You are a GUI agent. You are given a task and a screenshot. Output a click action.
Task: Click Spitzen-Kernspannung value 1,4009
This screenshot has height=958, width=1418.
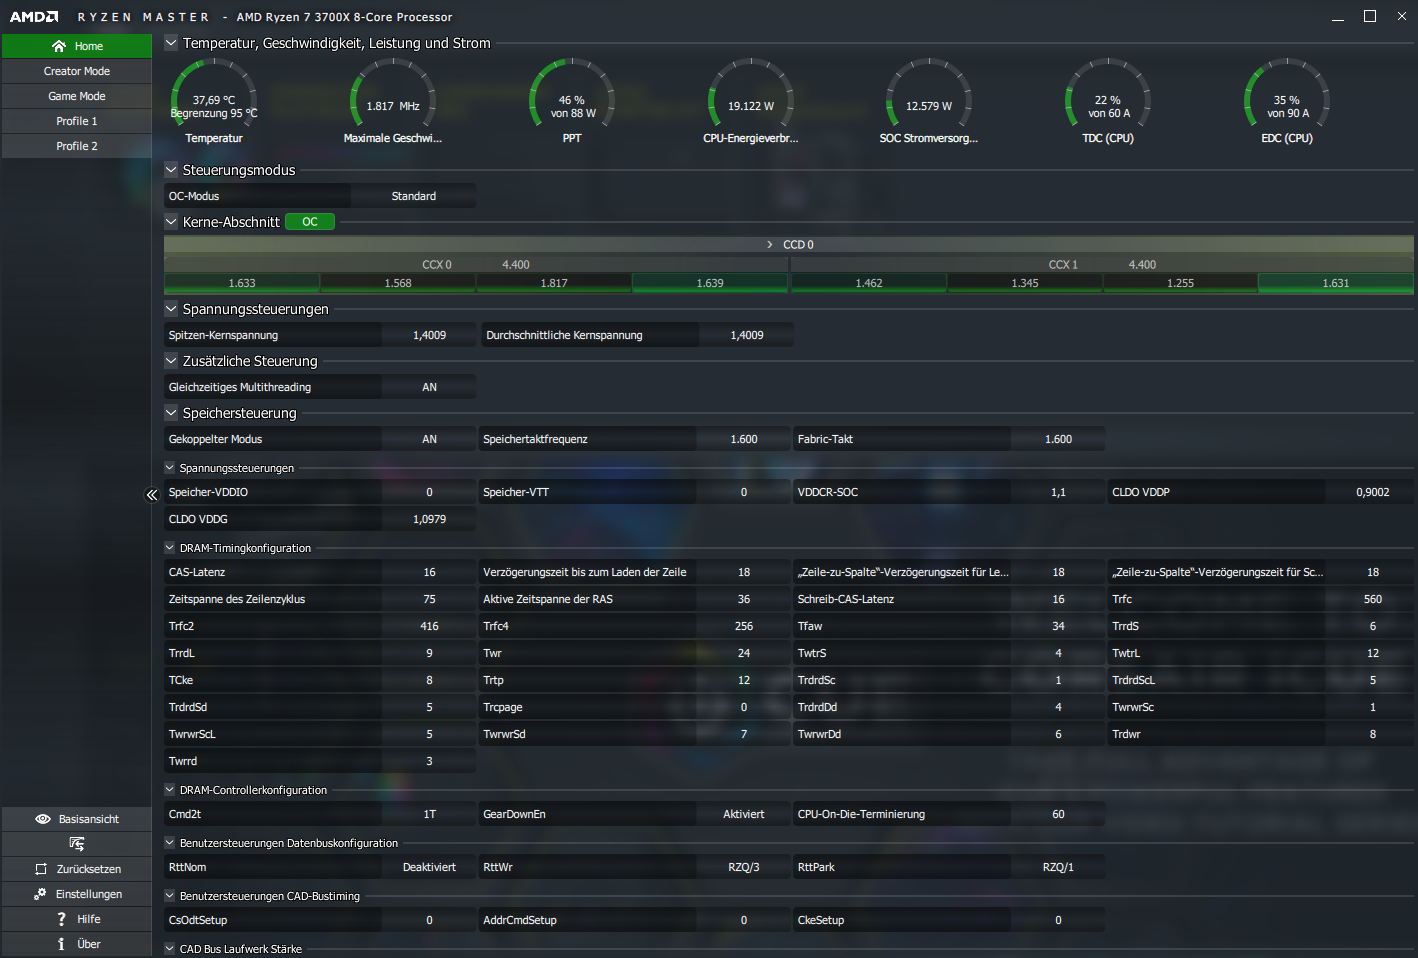coord(429,335)
